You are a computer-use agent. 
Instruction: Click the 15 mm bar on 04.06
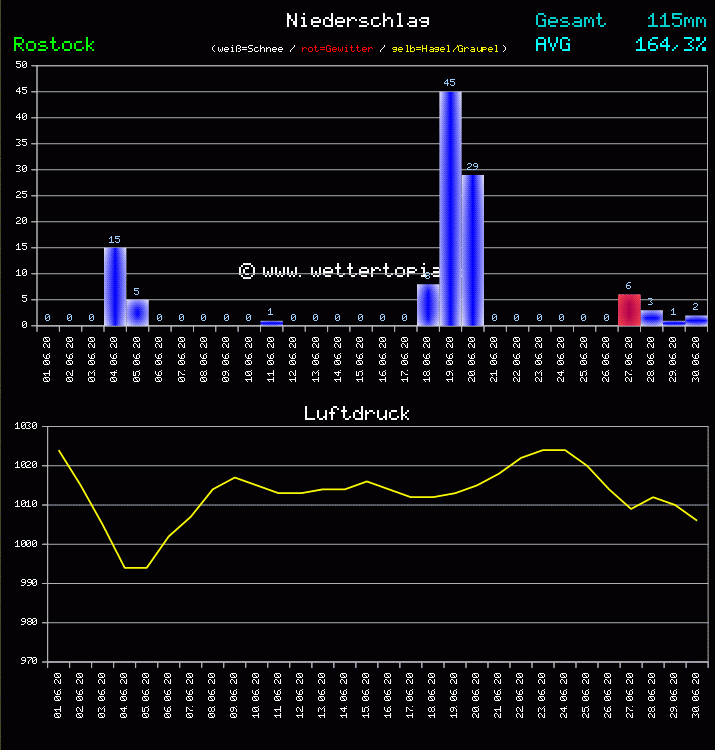114,286
